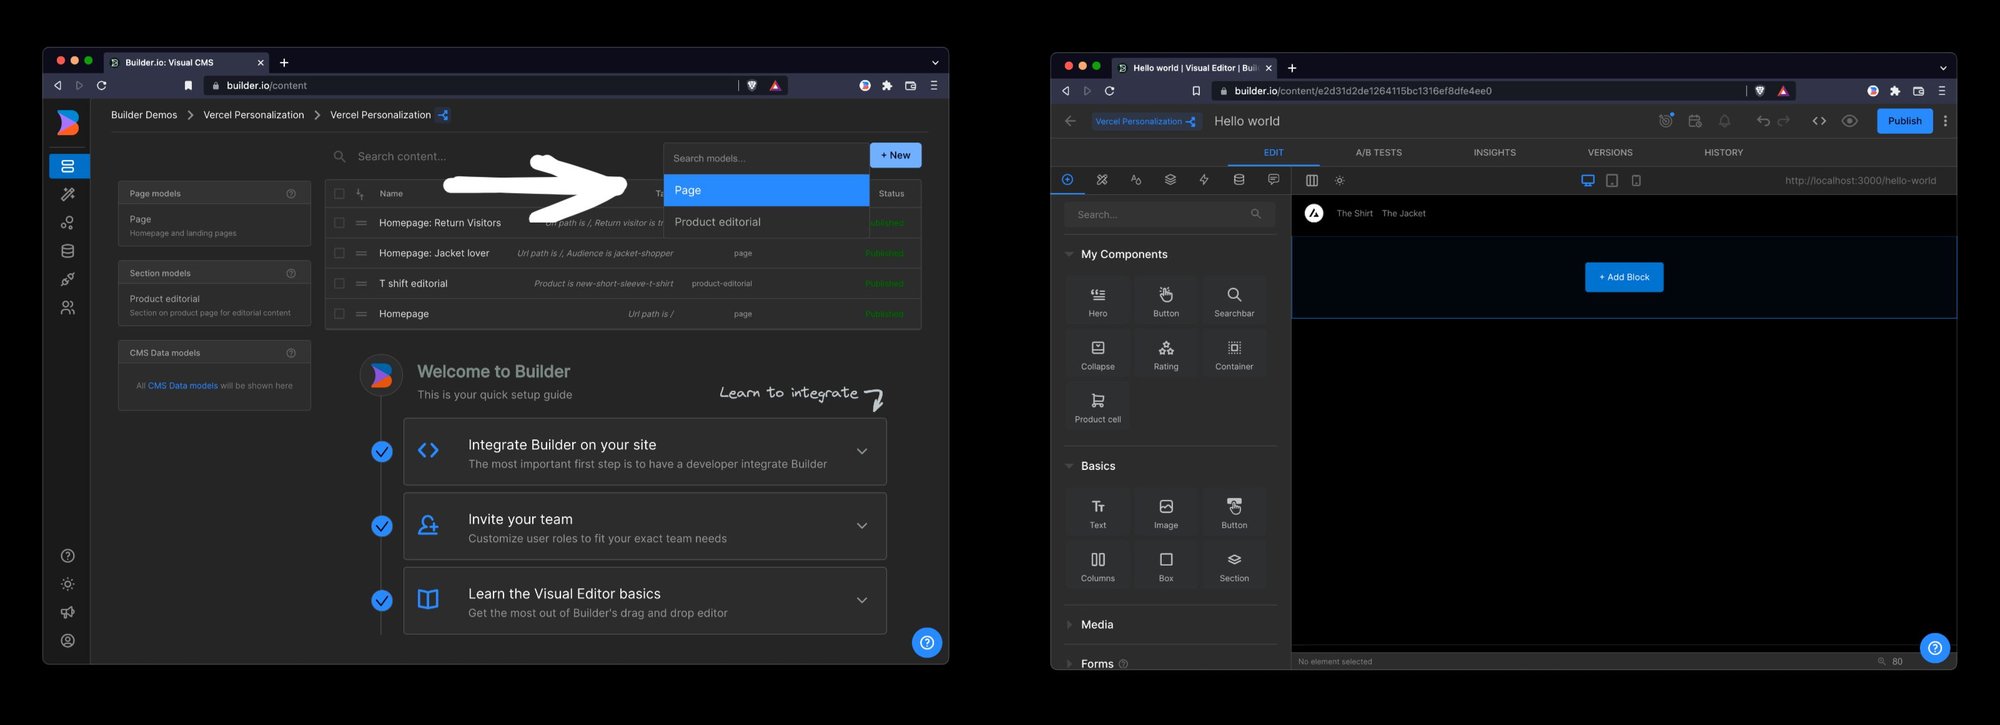This screenshot has height=725, width=2000.
Task: Click the theme sun icon in left sidebar
Action: [x=68, y=584]
